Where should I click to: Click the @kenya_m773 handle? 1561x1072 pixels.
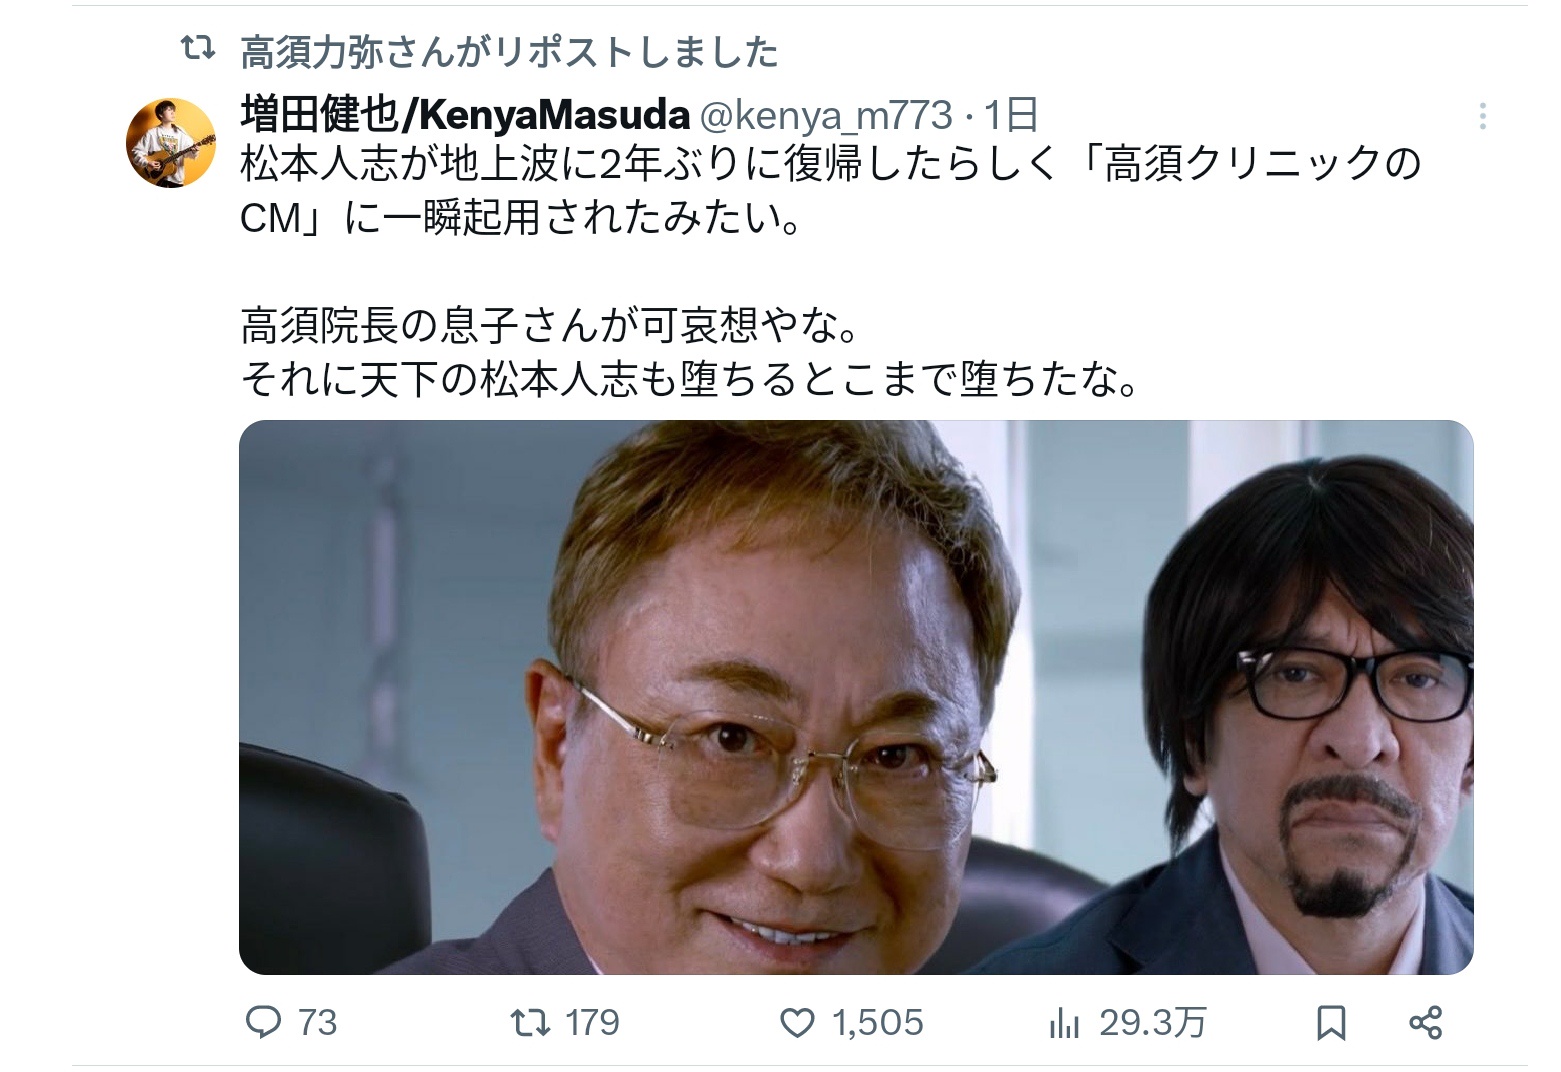coord(825,116)
